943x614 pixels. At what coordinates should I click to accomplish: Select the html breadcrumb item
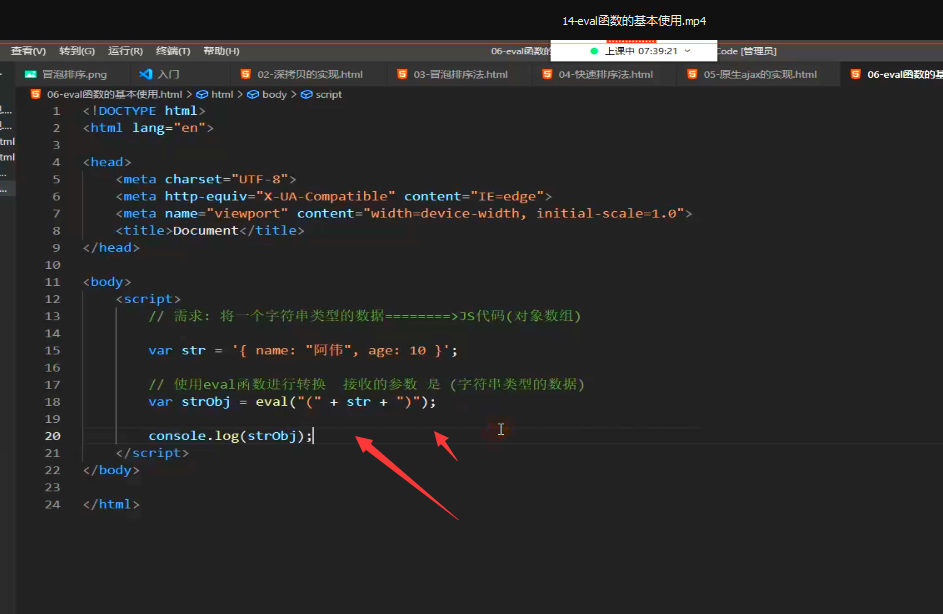click(222, 94)
